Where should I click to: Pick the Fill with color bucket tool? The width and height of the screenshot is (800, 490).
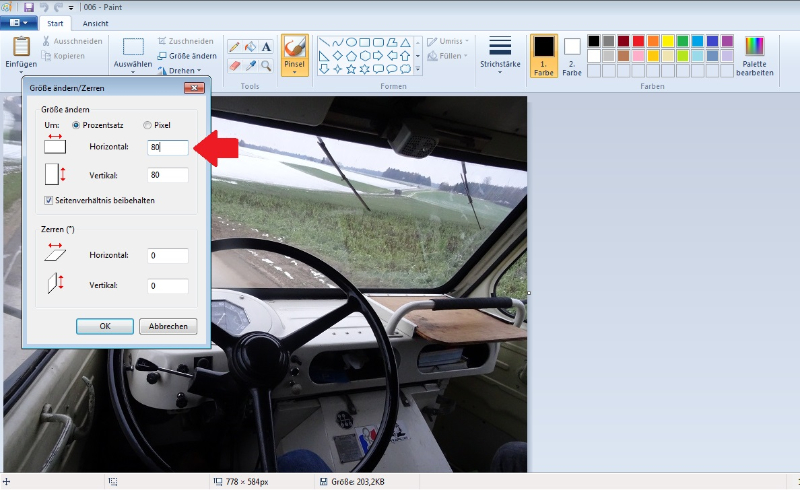pos(250,46)
